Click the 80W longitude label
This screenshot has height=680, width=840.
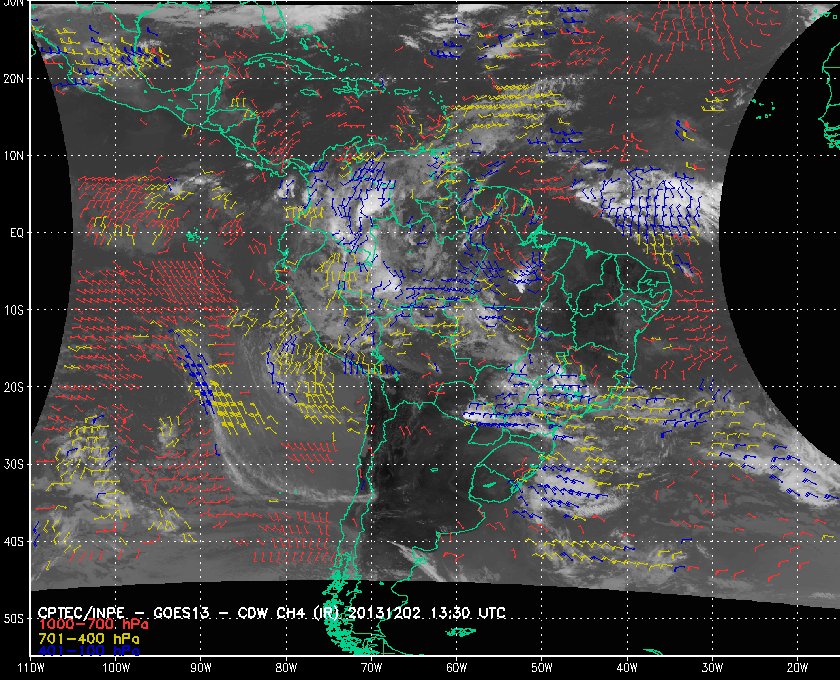(286, 668)
